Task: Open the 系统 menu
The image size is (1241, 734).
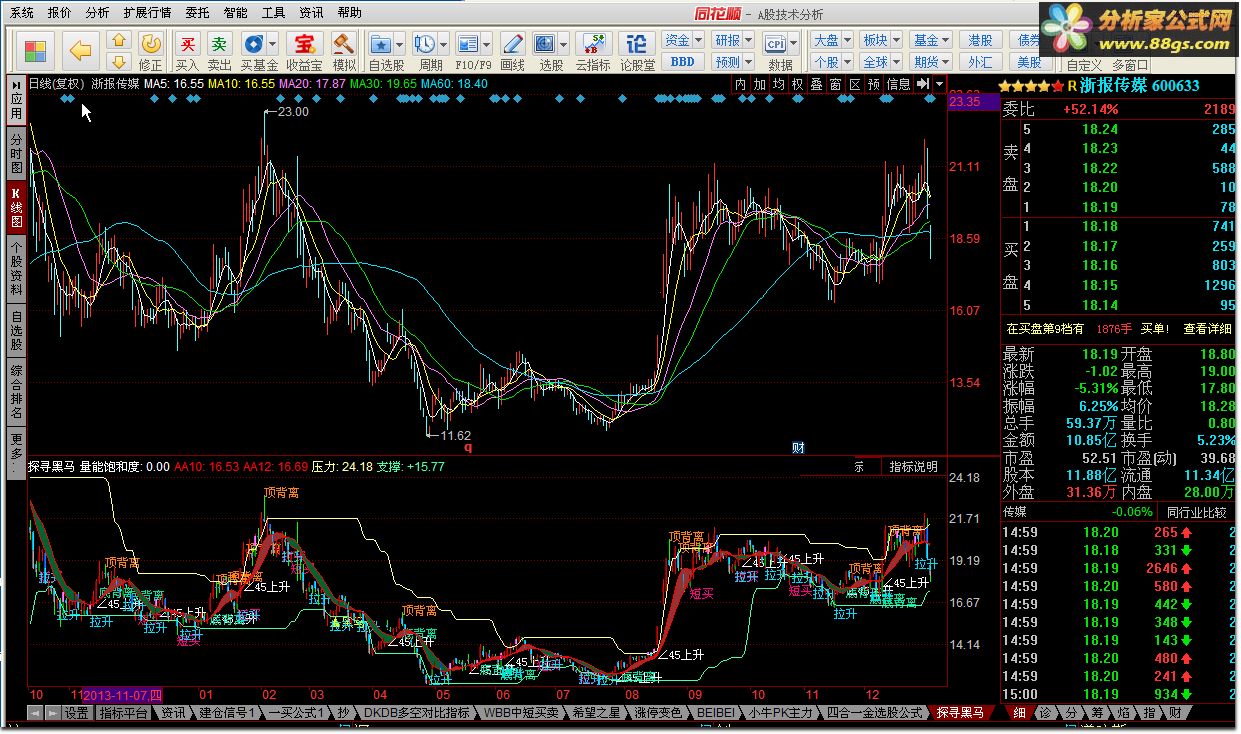Action: [22, 13]
